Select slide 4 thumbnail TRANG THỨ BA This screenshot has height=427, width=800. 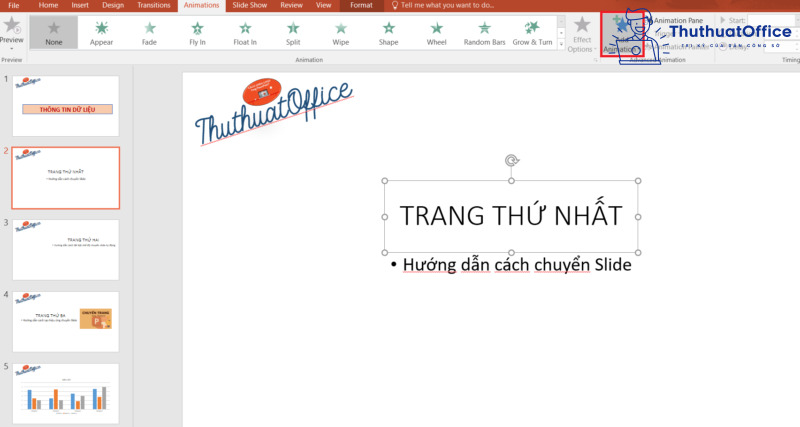click(x=66, y=322)
